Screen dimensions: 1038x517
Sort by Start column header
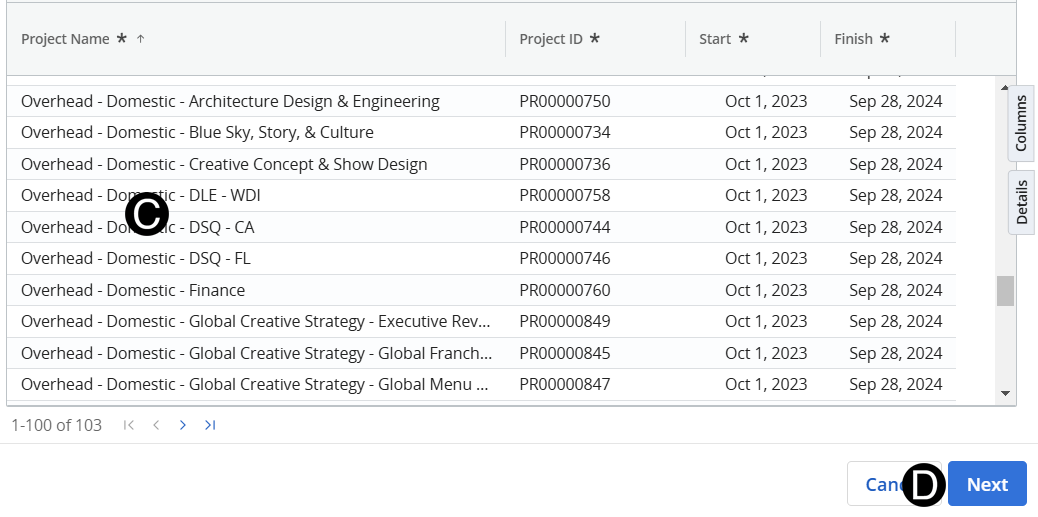[x=715, y=39]
